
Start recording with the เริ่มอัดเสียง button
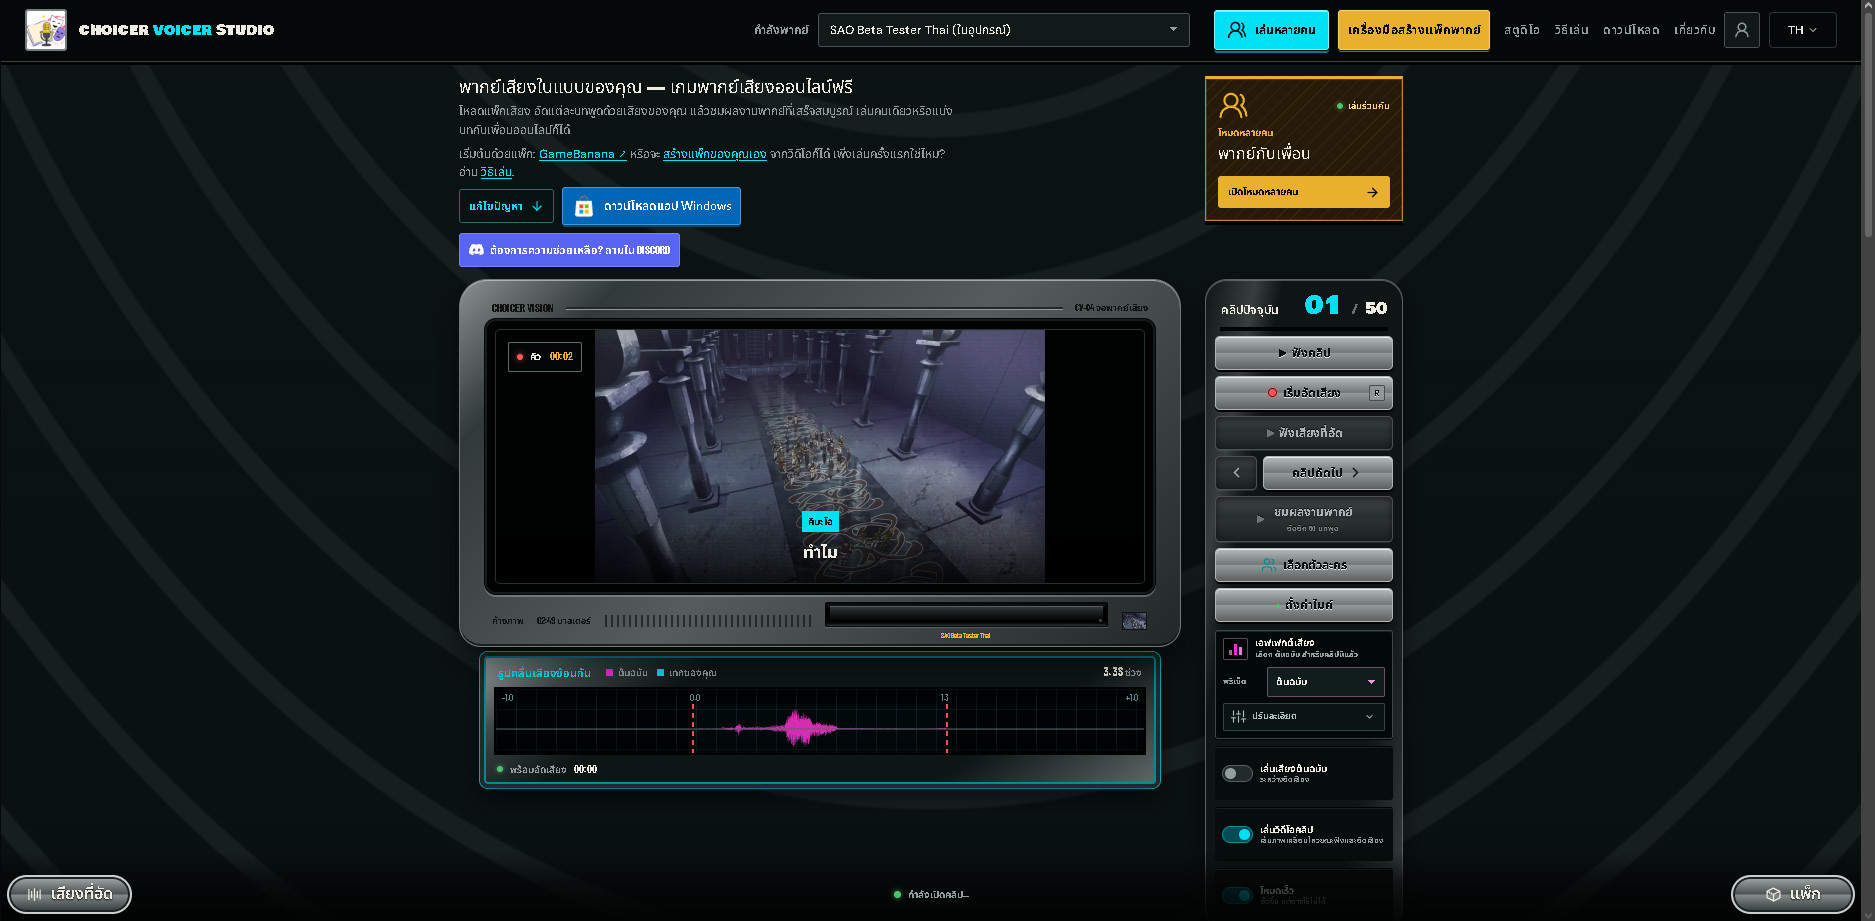point(1303,393)
